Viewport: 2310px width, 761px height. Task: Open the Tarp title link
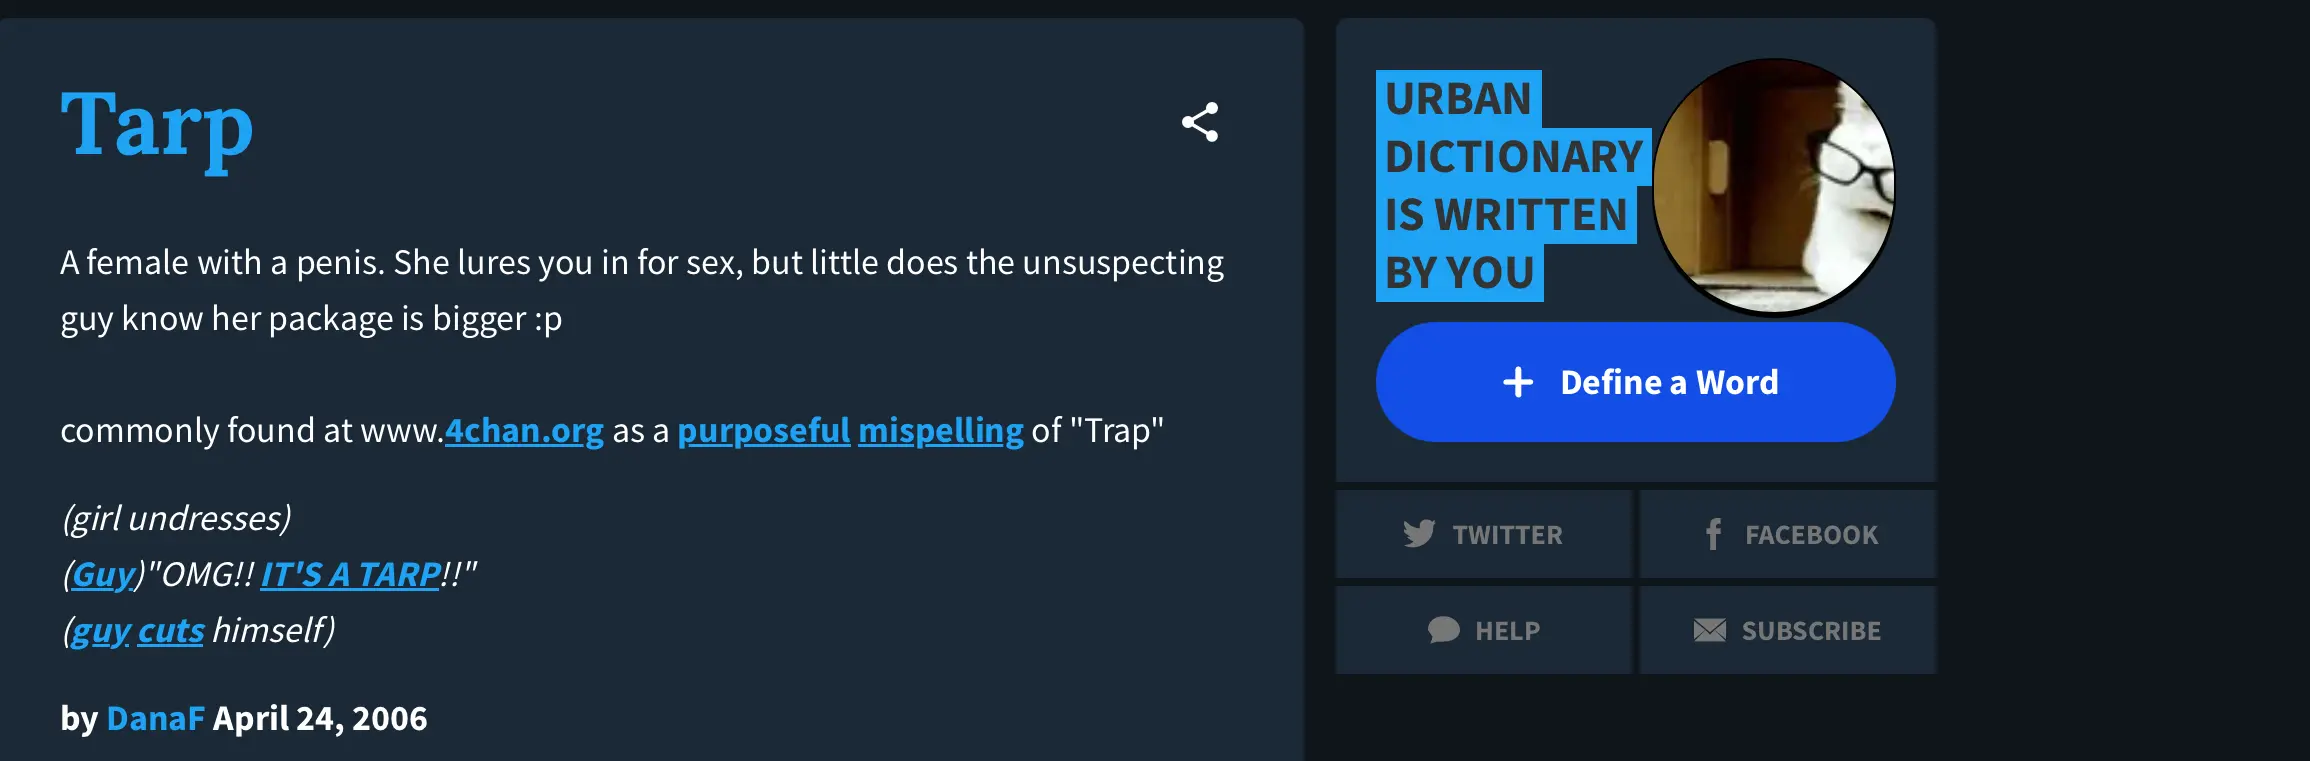click(x=157, y=126)
